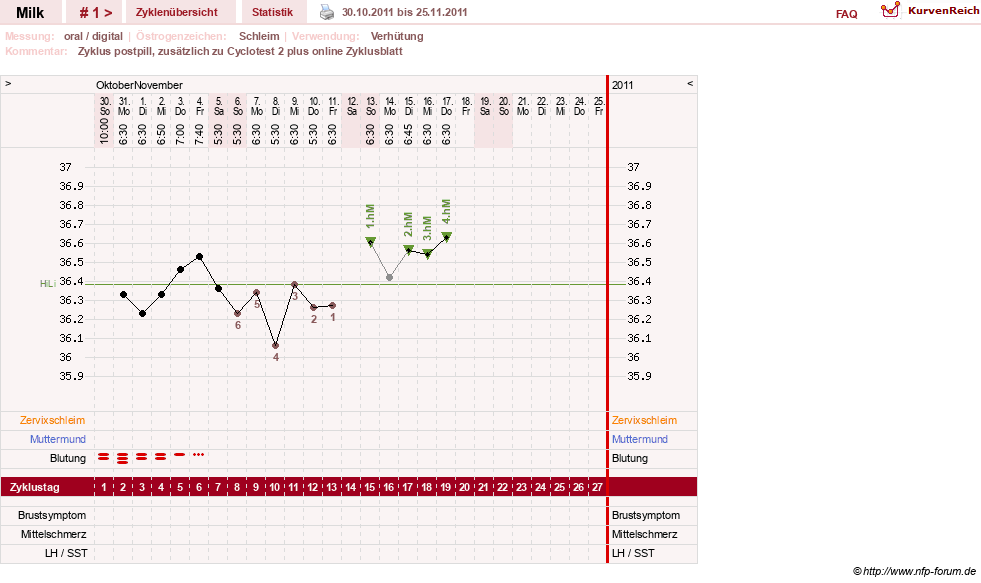This screenshot has width=981, height=583.
Task: Click the green HLi coverline label
Action: [x=48, y=284]
